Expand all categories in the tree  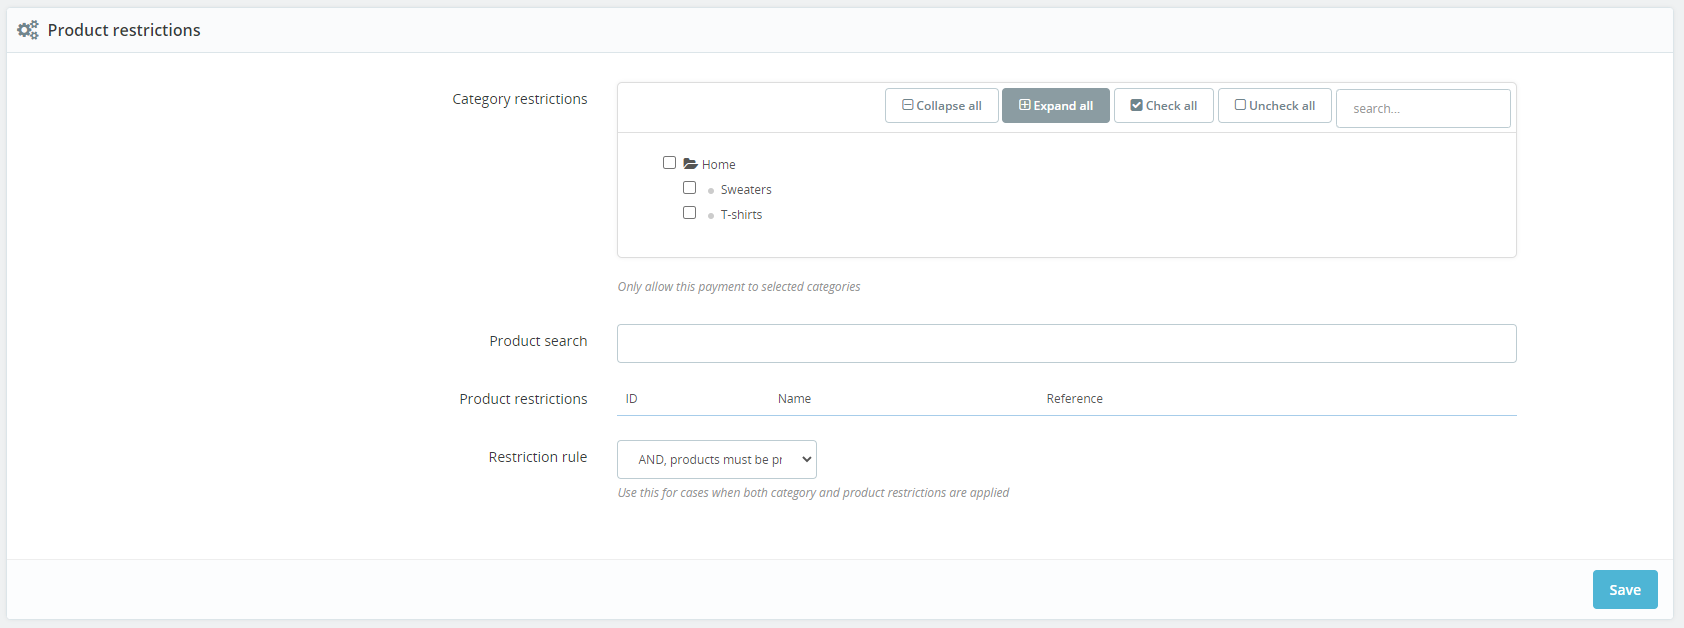[x=1055, y=105]
